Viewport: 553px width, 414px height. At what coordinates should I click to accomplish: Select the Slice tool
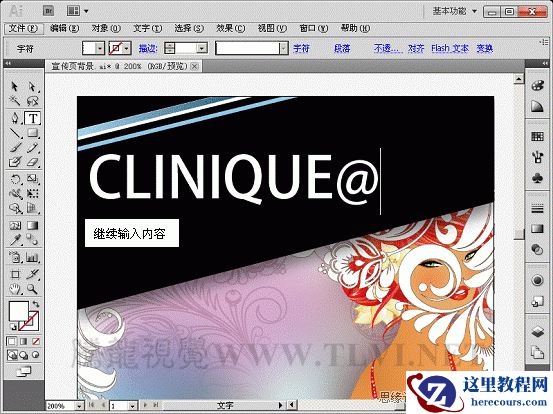[x=32, y=274]
